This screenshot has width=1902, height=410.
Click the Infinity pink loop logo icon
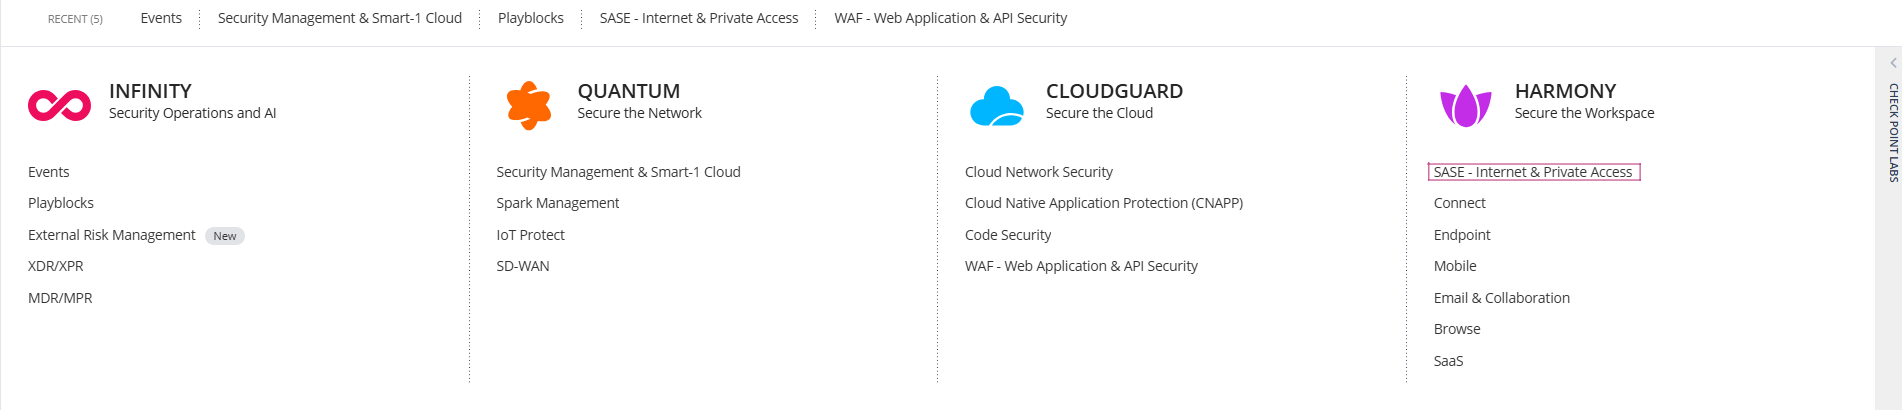click(59, 105)
